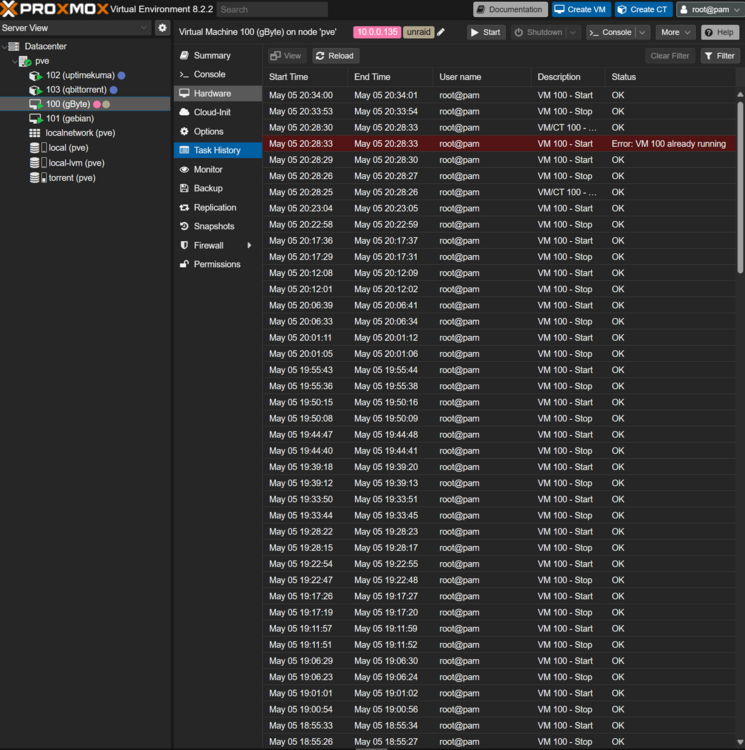The image size is (745, 750).
Task: Open the Shutdown dropdown arrow
Action: [x=572, y=32]
